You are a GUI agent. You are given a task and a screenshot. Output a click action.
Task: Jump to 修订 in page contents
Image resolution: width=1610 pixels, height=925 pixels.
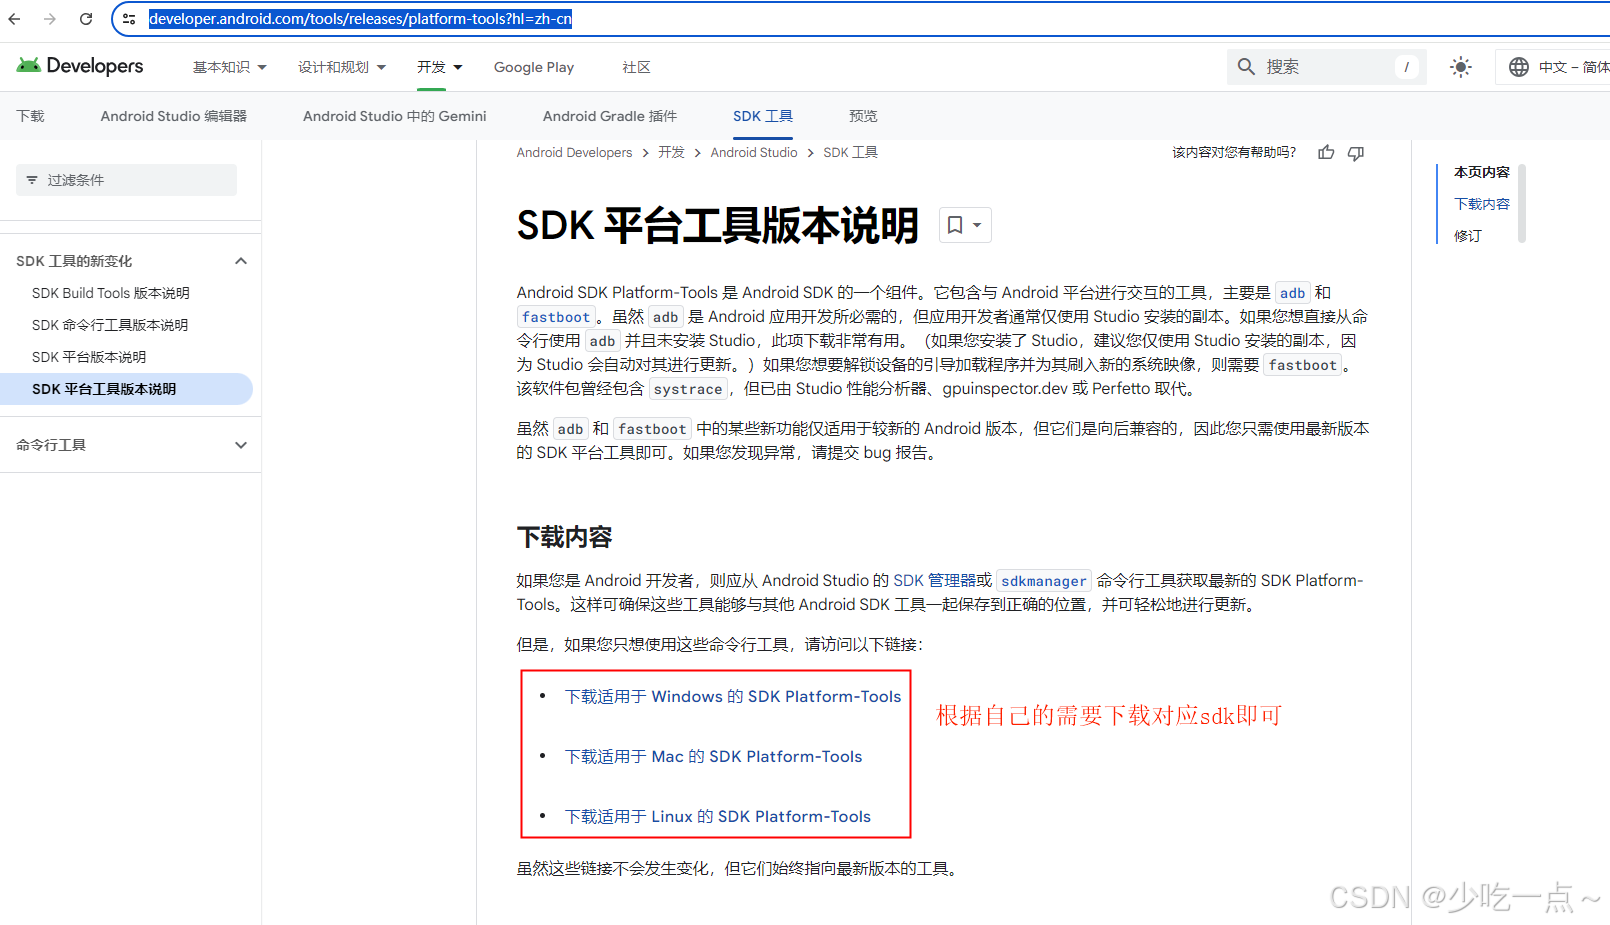click(1468, 236)
